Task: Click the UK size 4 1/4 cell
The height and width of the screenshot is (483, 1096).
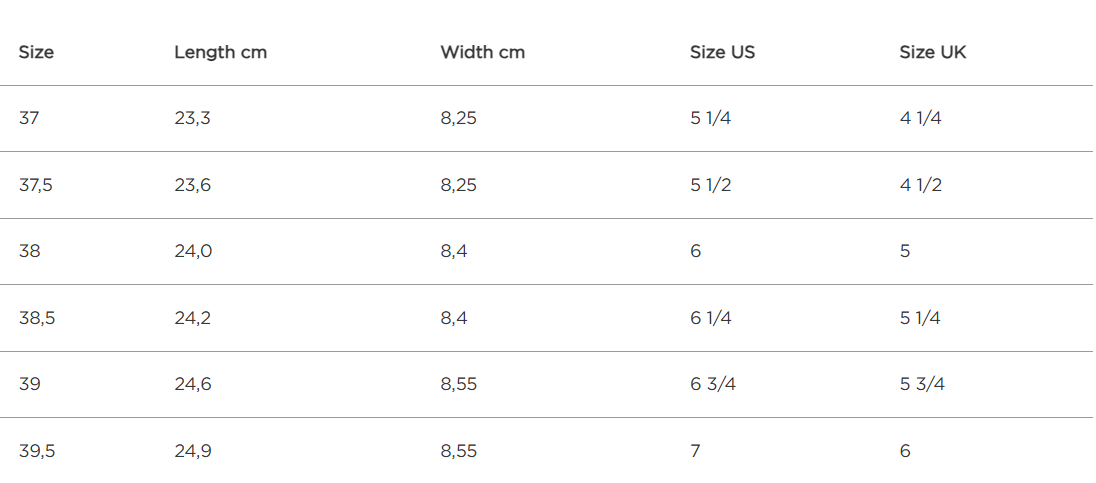Action: pos(921,118)
